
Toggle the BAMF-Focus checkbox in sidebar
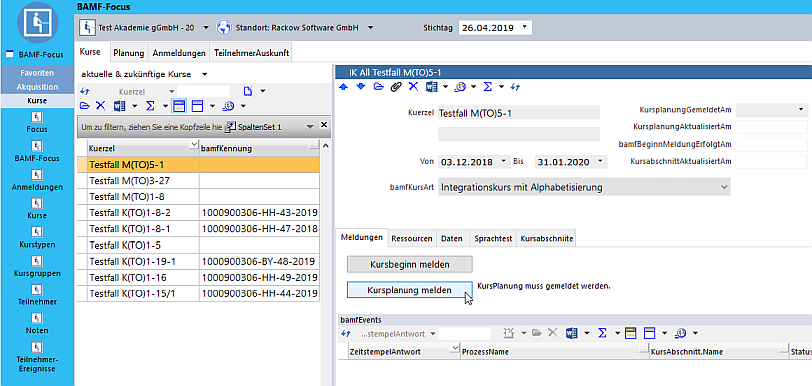point(9,54)
